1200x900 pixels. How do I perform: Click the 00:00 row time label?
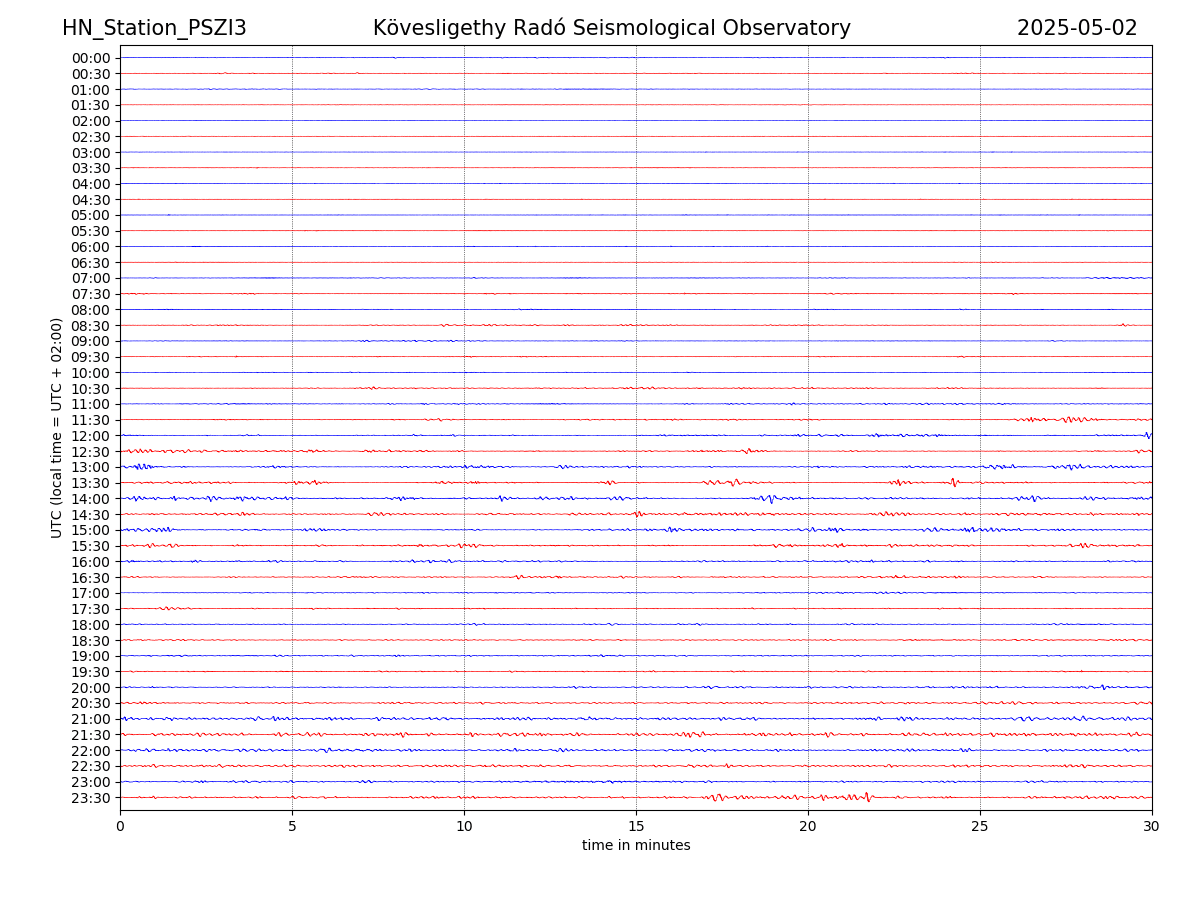pos(91,58)
